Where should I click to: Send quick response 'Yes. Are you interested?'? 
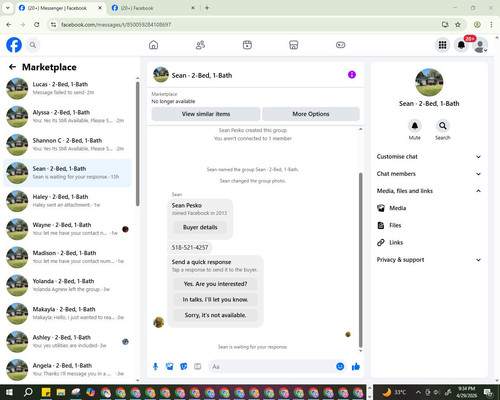pyautogui.click(x=215, y=284)
